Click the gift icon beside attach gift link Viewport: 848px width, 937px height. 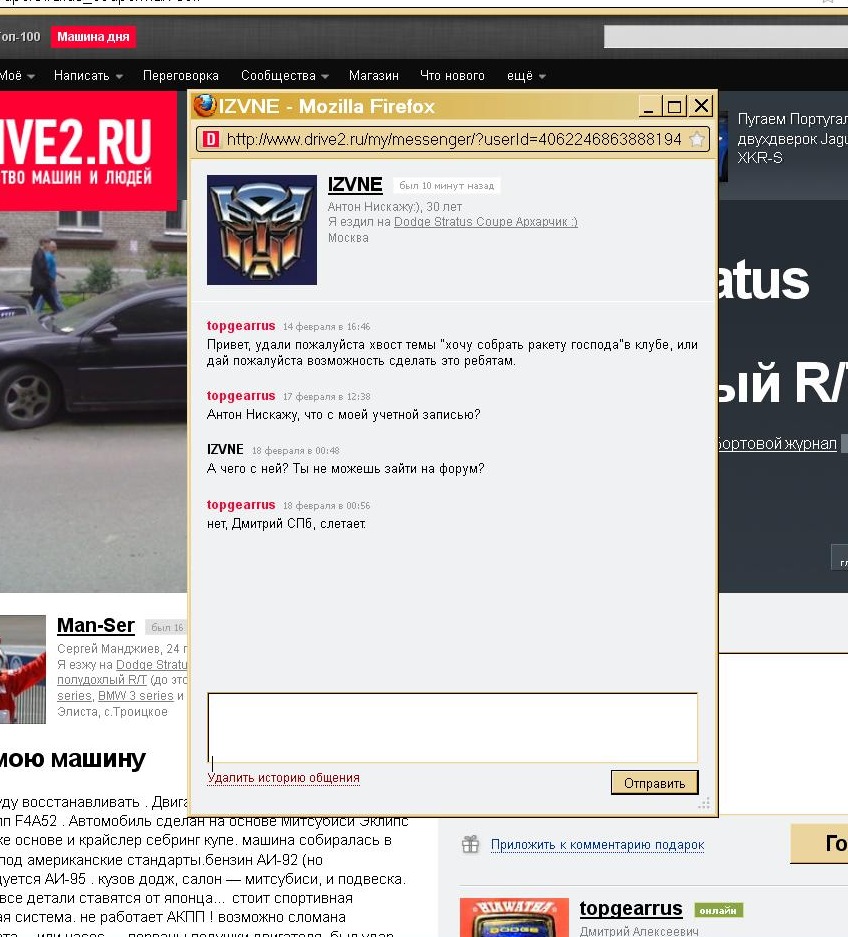470,844
